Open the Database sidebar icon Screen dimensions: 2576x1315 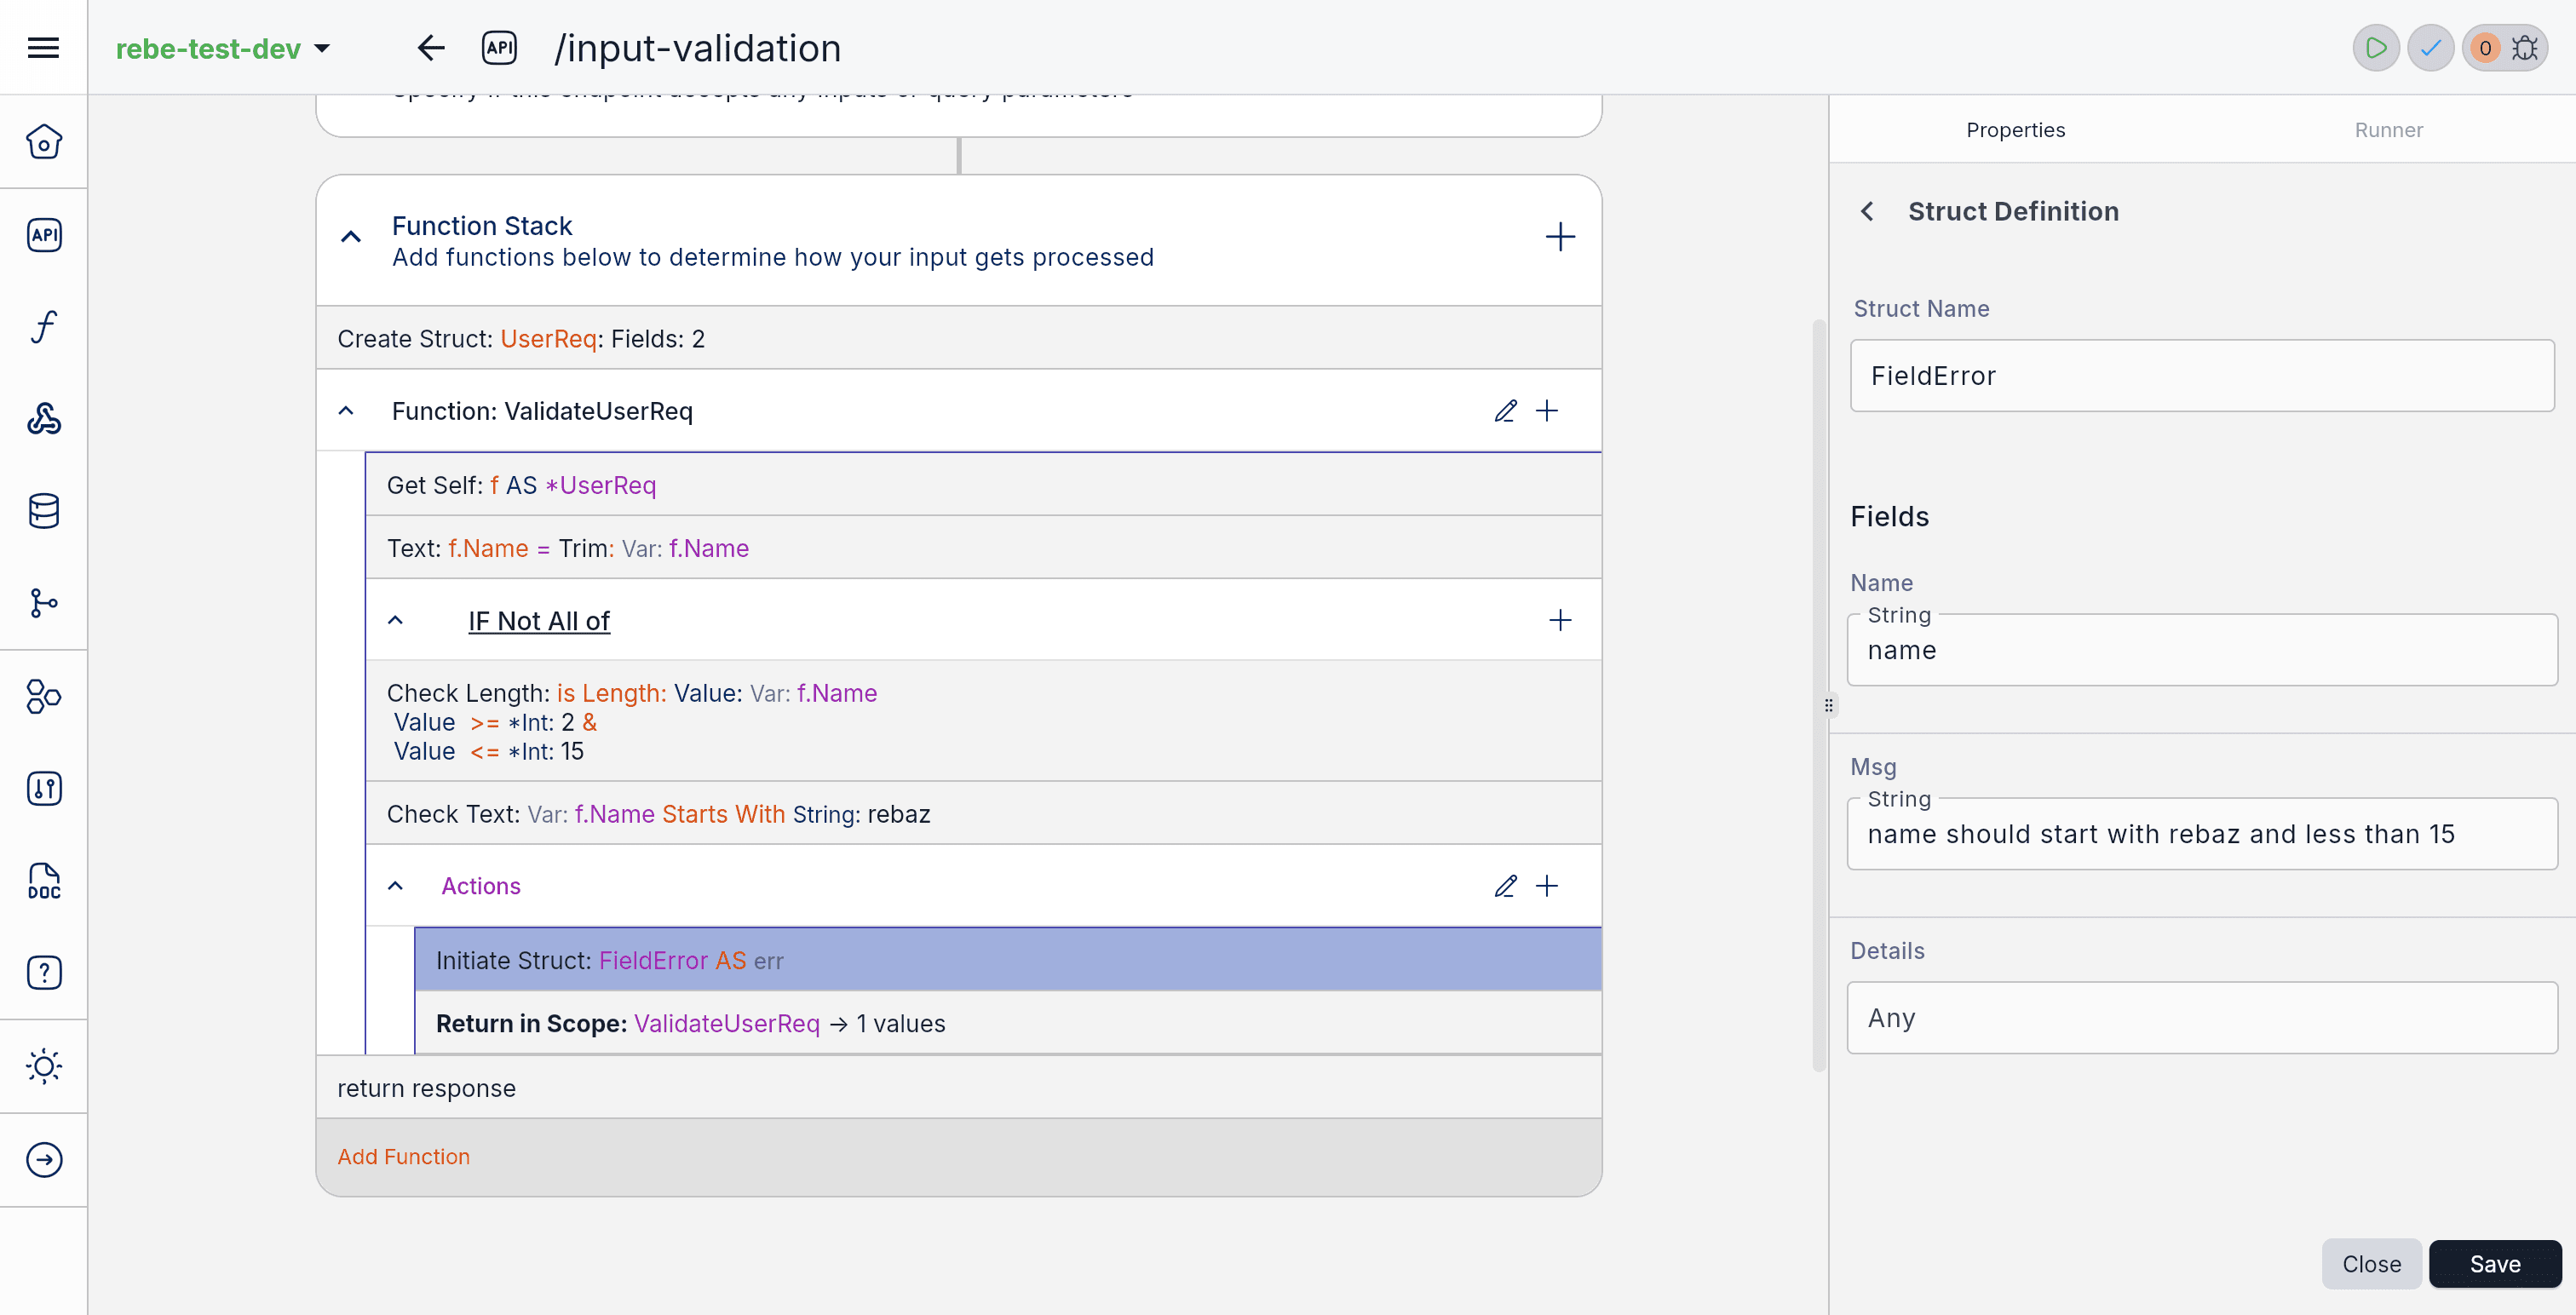(x=43, y=510)
